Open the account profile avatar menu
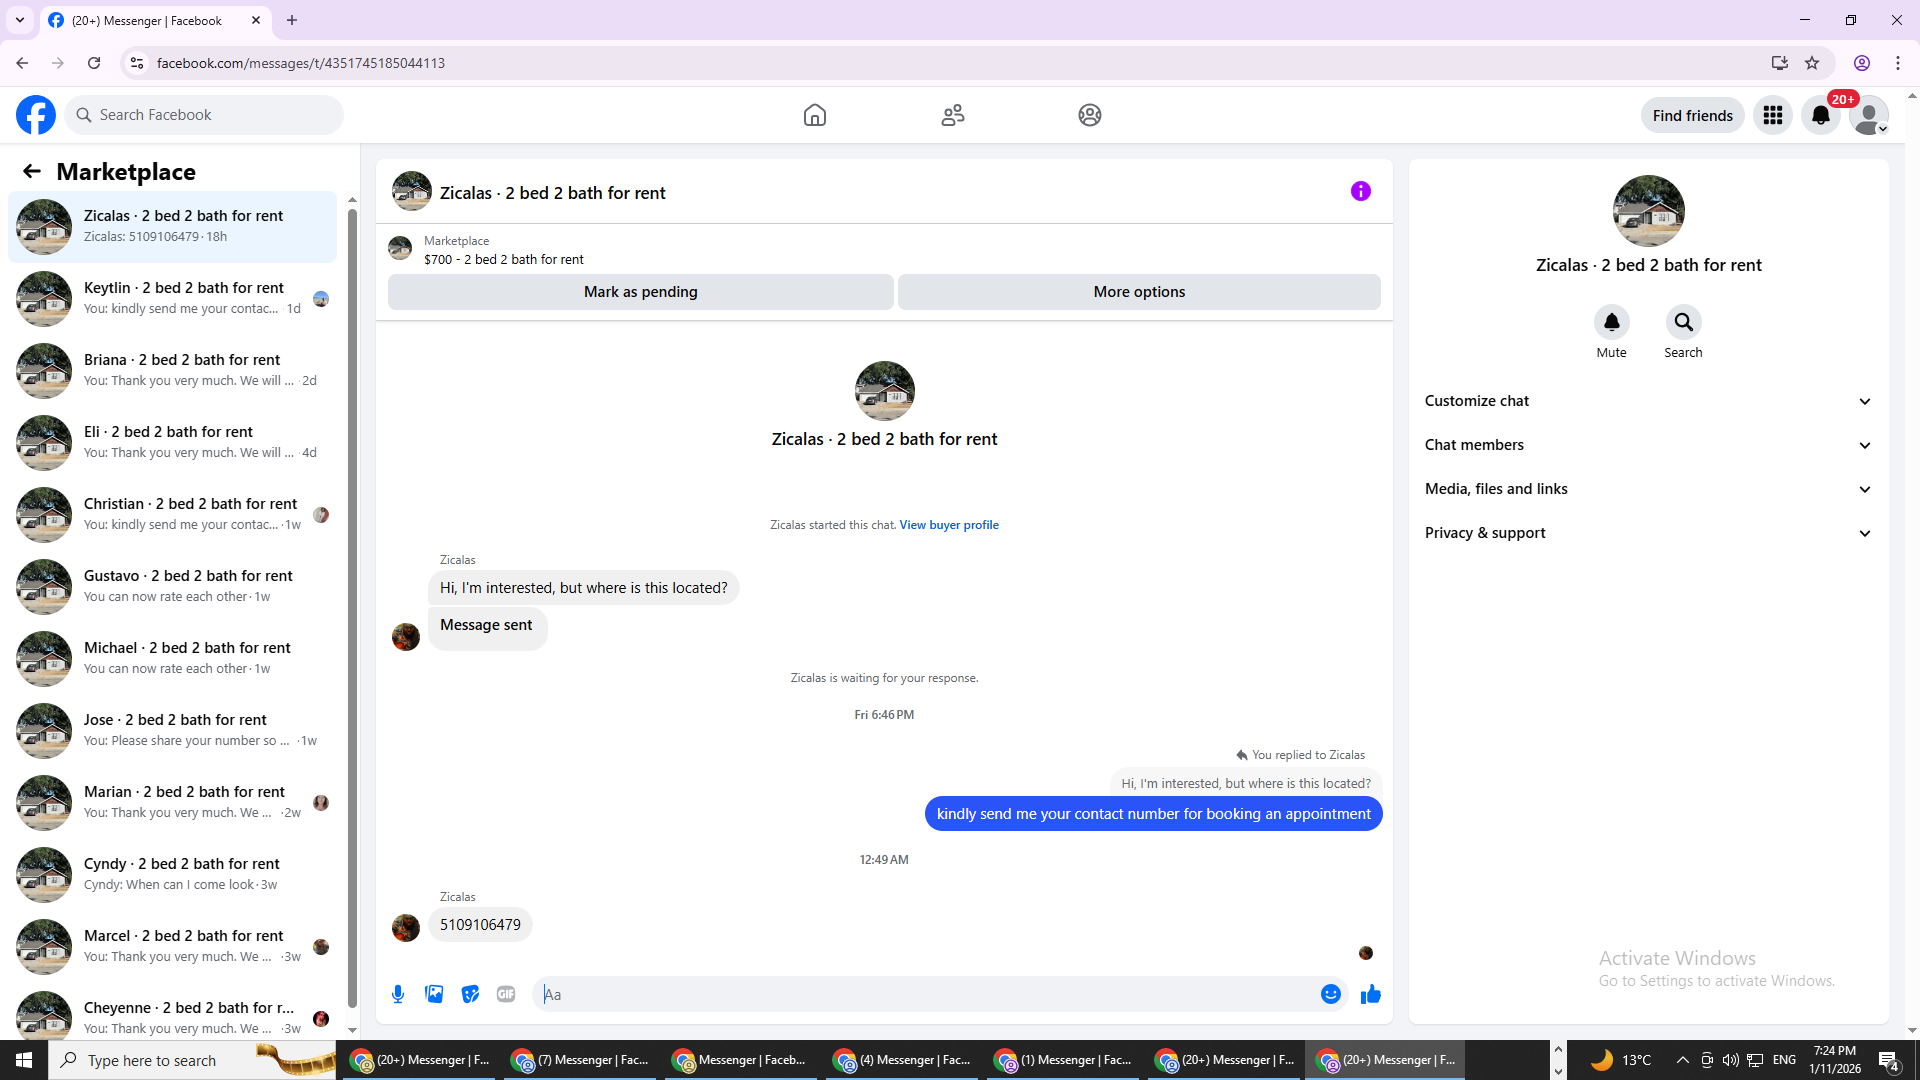This screenshot has height=1080, width=1920. click(1869, 115)
